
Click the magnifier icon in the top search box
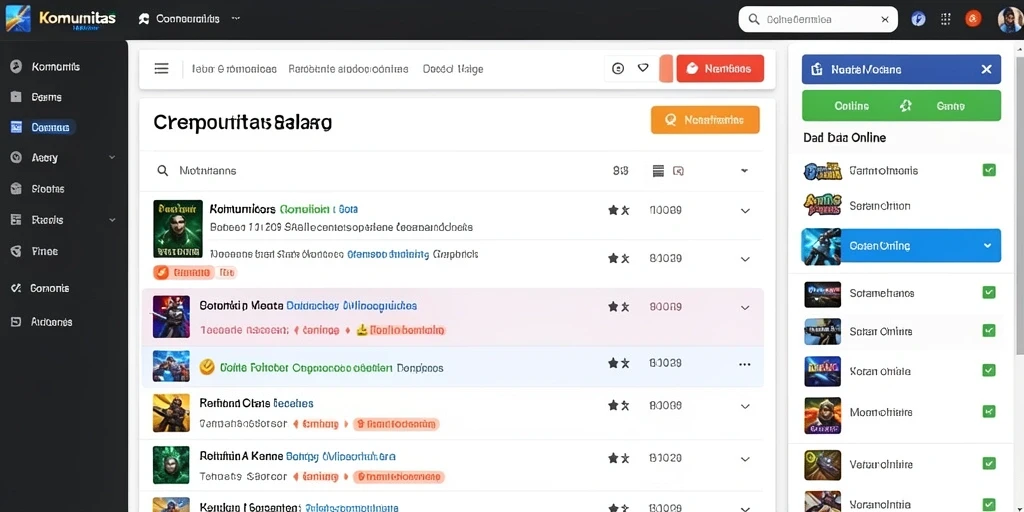[753, 20]
